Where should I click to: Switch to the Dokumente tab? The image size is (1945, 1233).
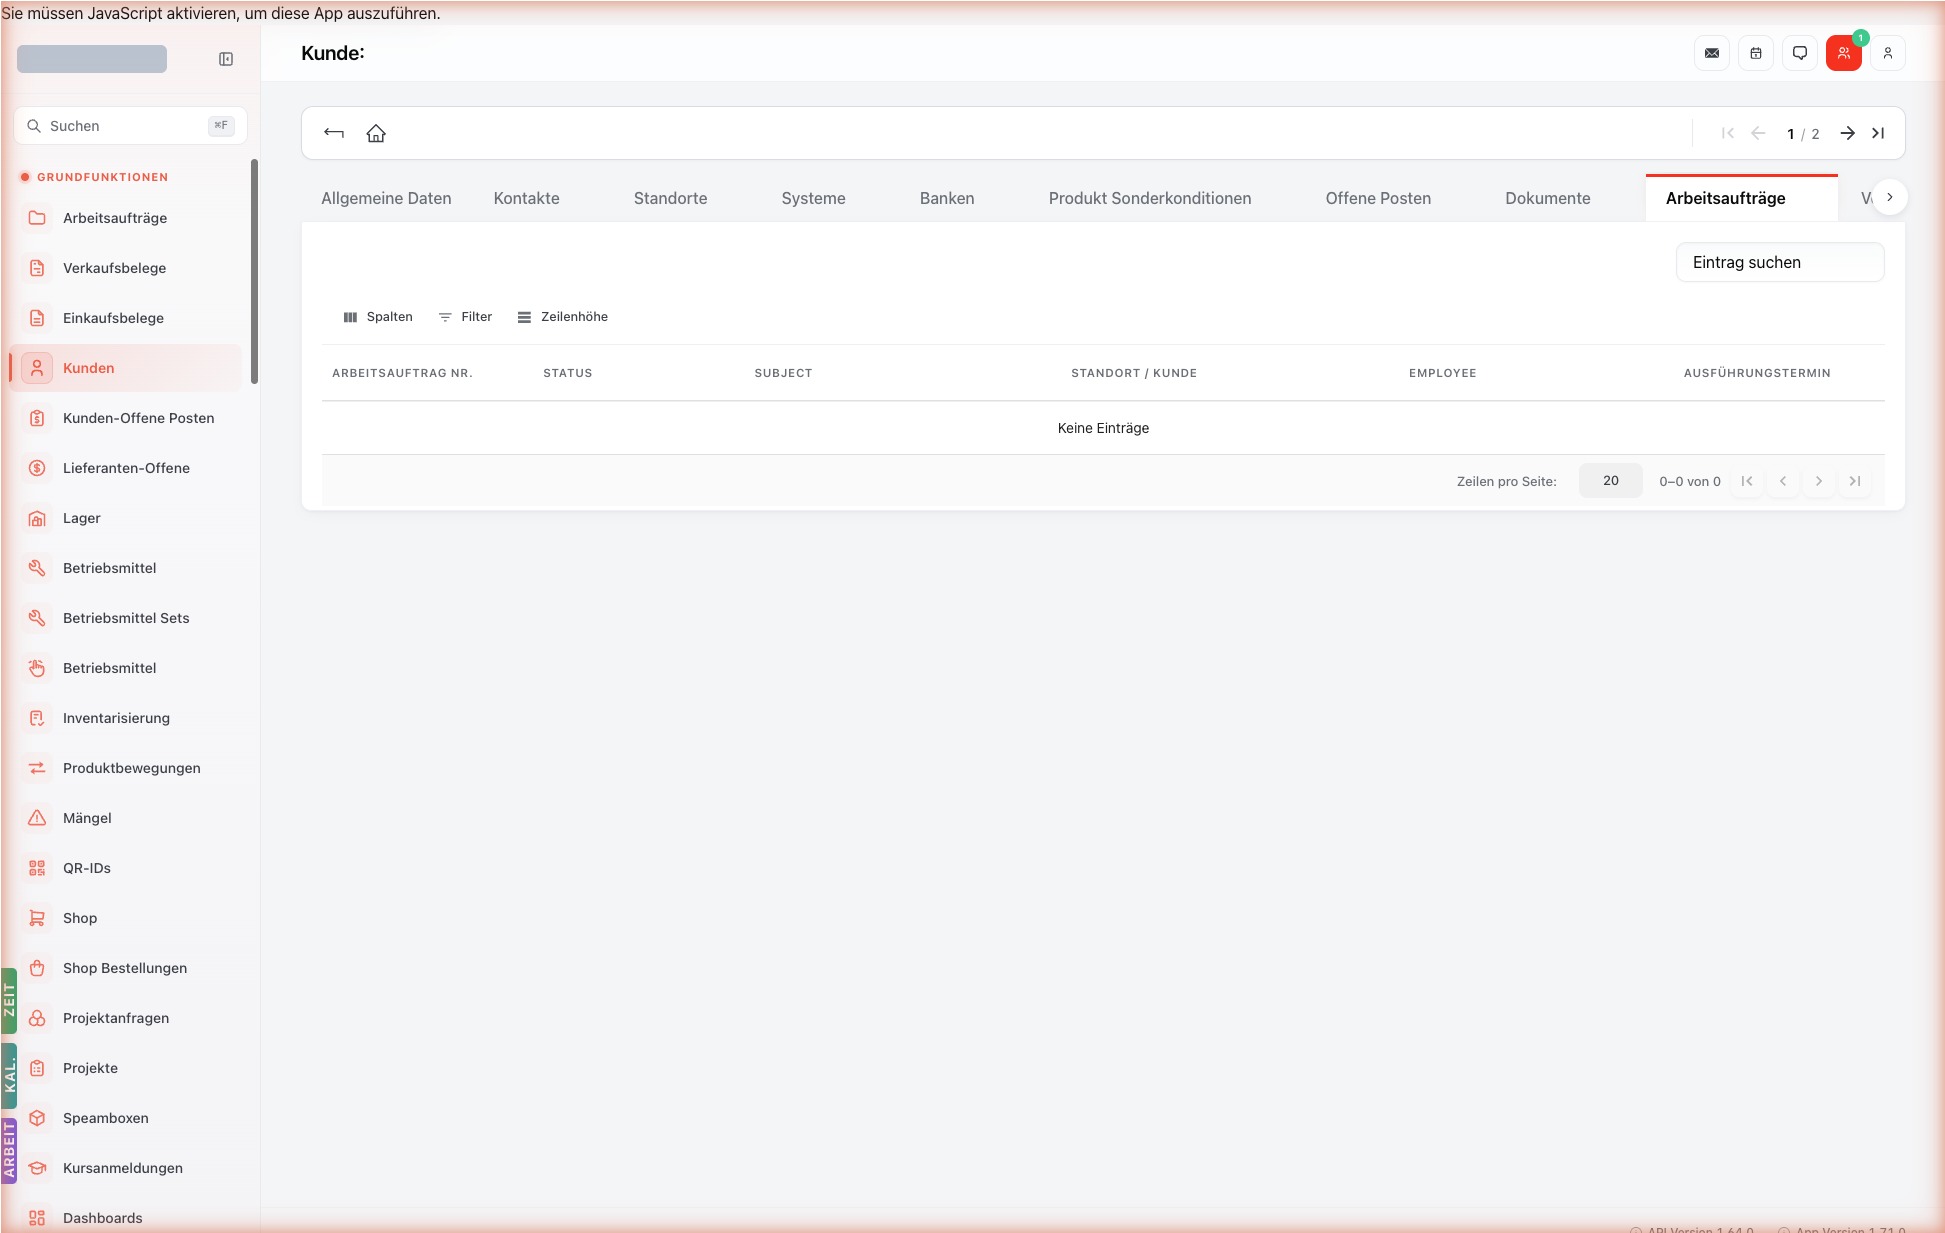[1547, 198]
